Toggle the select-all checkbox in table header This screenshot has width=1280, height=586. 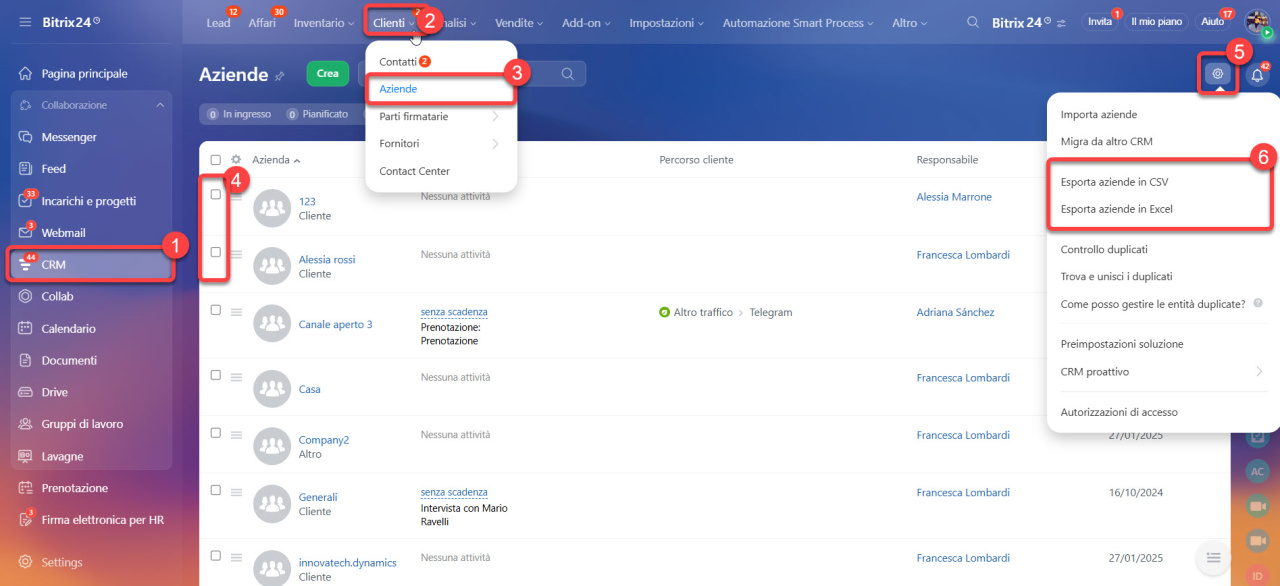[215, 160]
